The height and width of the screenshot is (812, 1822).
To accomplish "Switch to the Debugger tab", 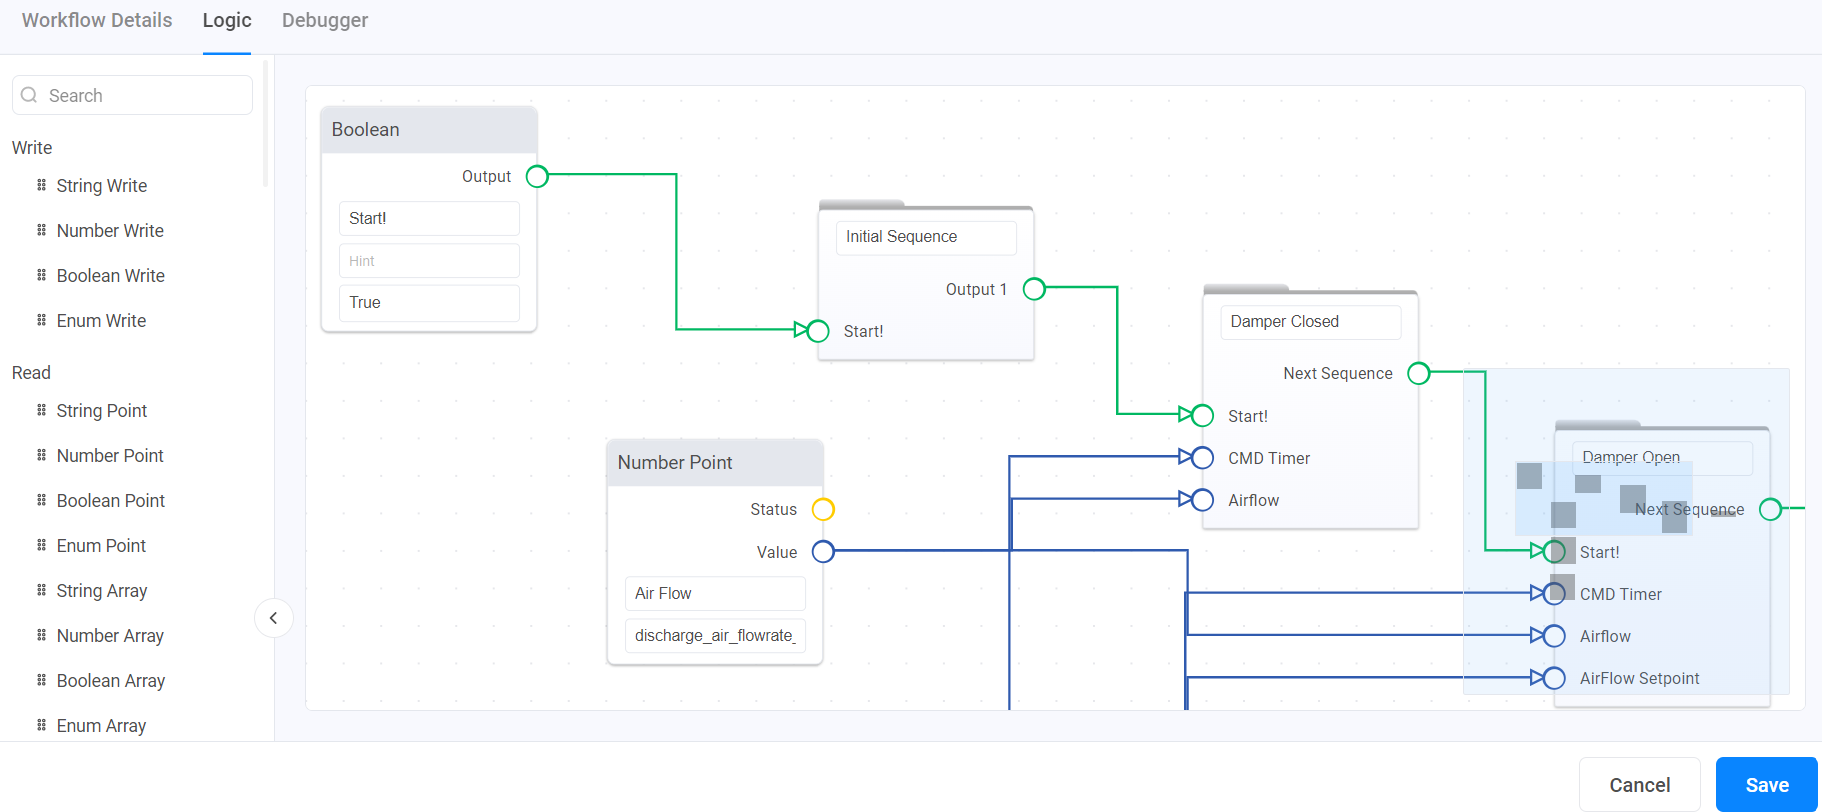I will [324, 21].
